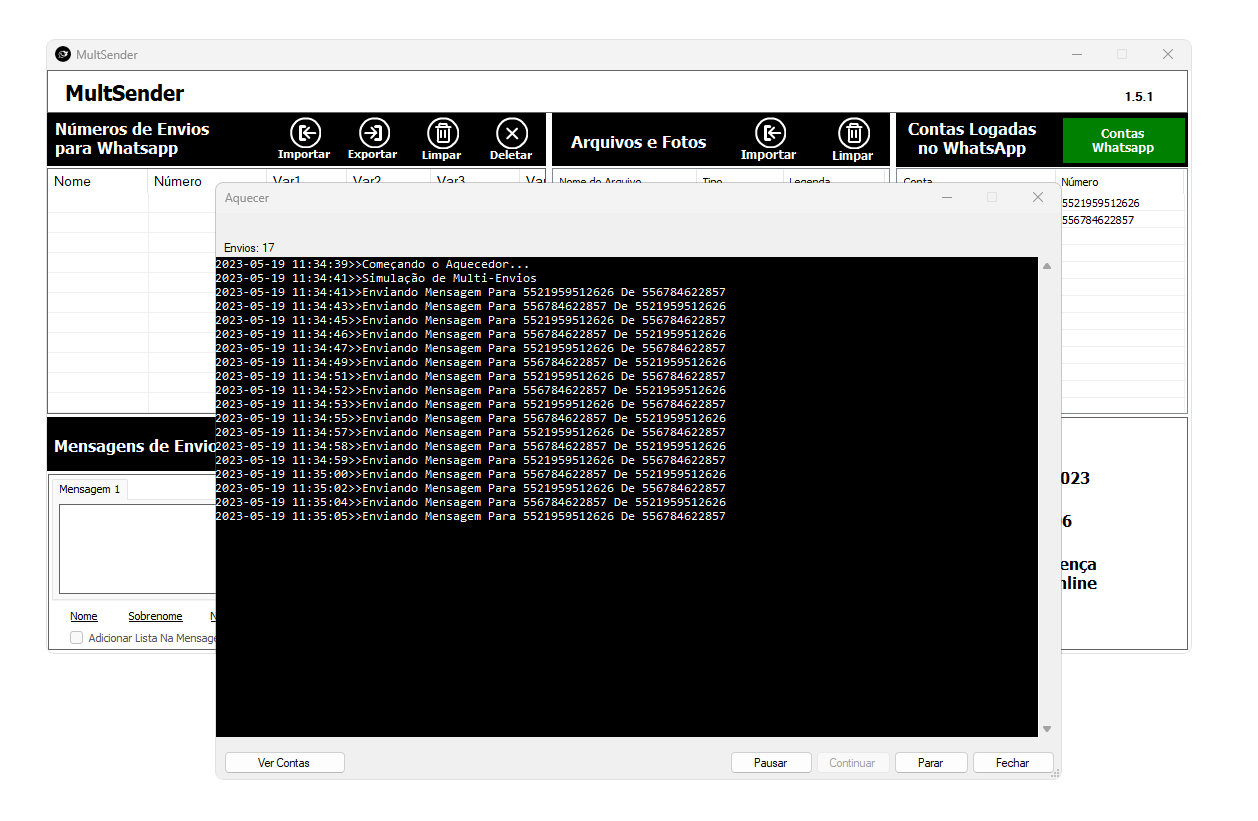Screen dimensions: 1258x821
Task: Click the log scrollbar down arrow
Action: tap(1047, 729)
